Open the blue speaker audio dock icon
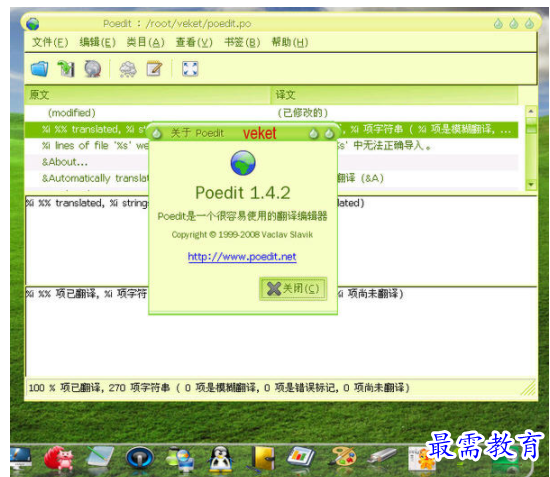This screenshot has height=477, width=550. [x=139, y=457]
